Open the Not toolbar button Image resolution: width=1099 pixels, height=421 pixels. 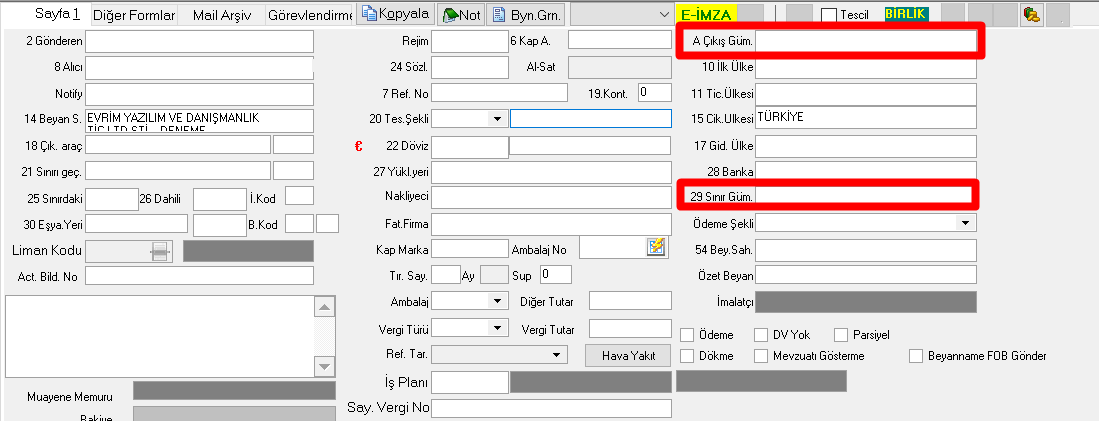point(461,14)
